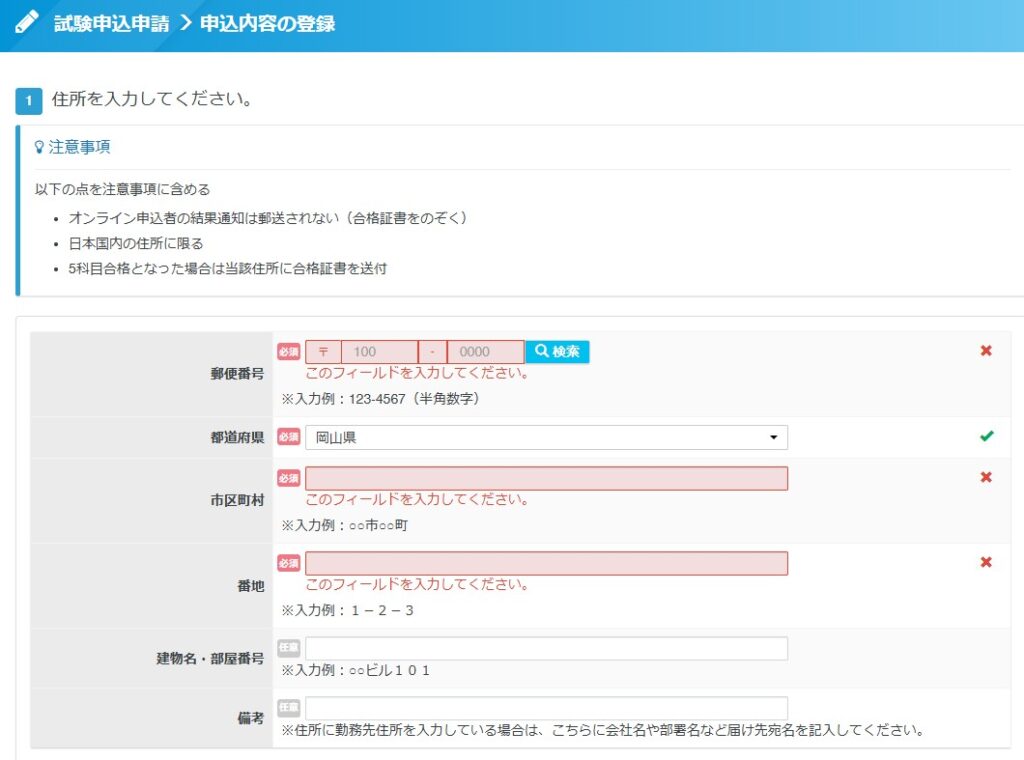Click the lightbulb icon beside 注意事項
1024x760 pixels.
click(40, 147)
